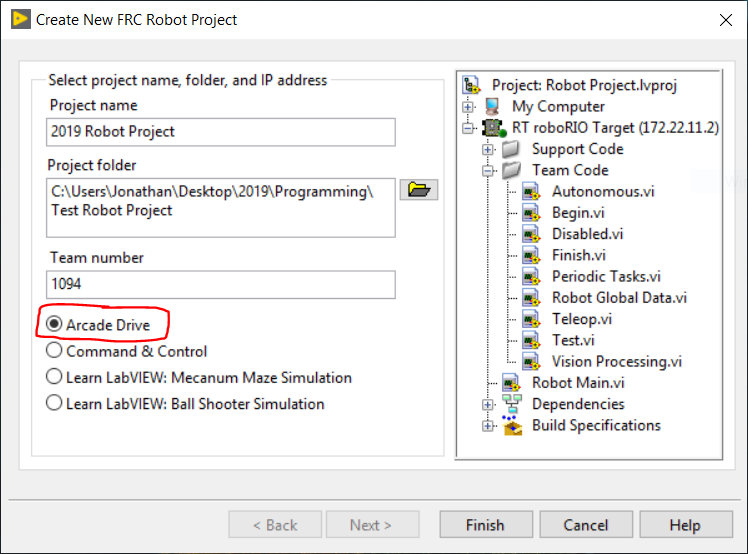Select 'Vision Processing.vi' text in tree
748x554 pixels.
[x=617, y=362]
